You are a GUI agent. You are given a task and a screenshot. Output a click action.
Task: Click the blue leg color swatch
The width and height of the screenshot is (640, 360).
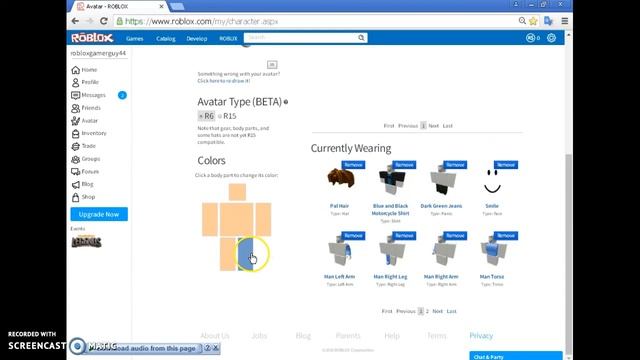(245, 254)
